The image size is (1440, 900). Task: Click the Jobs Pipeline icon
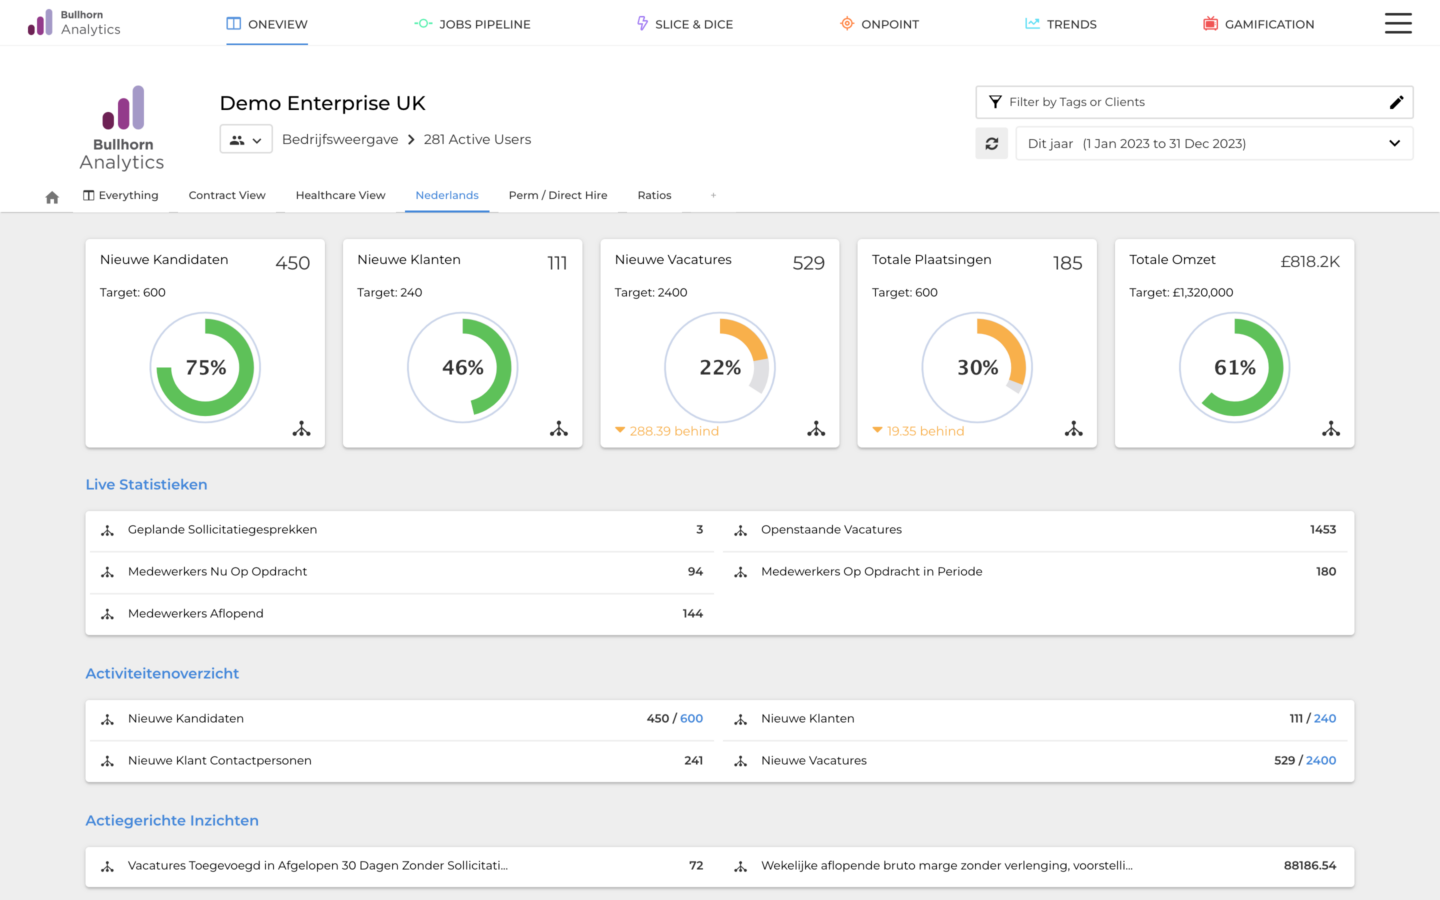tap(421, 23)
